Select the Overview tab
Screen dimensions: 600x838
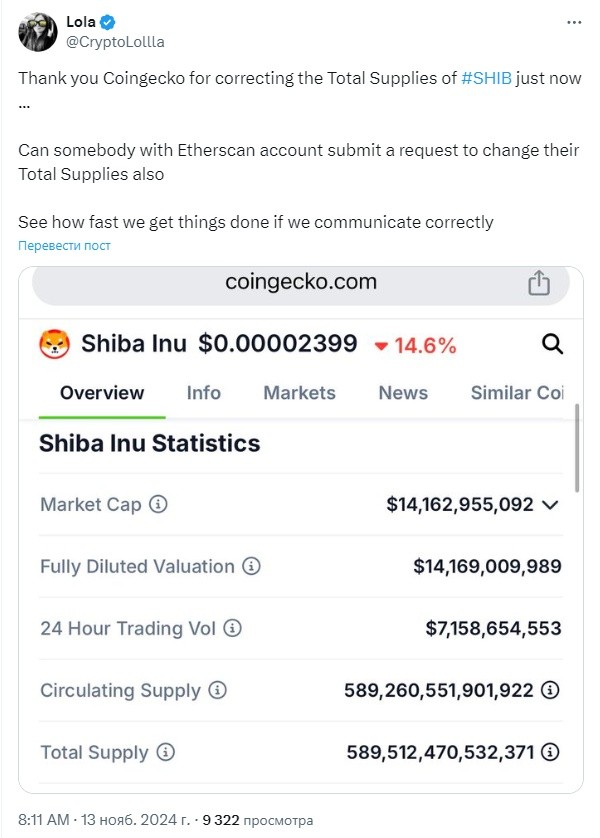tap(102, 393)
